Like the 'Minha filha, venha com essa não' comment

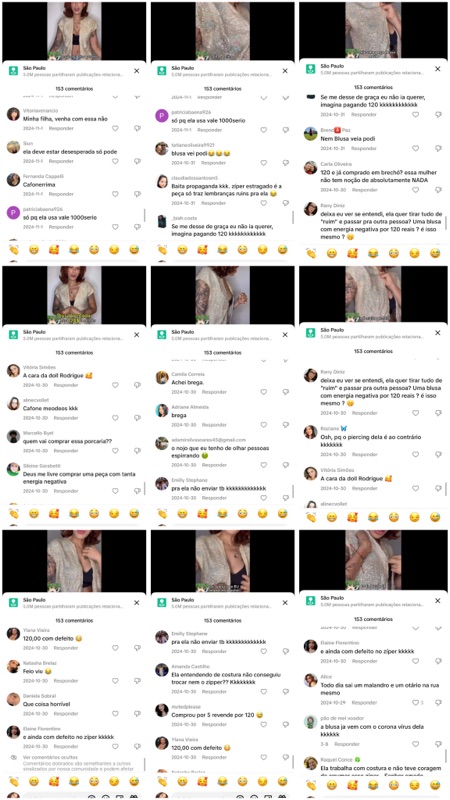[115, 128]
